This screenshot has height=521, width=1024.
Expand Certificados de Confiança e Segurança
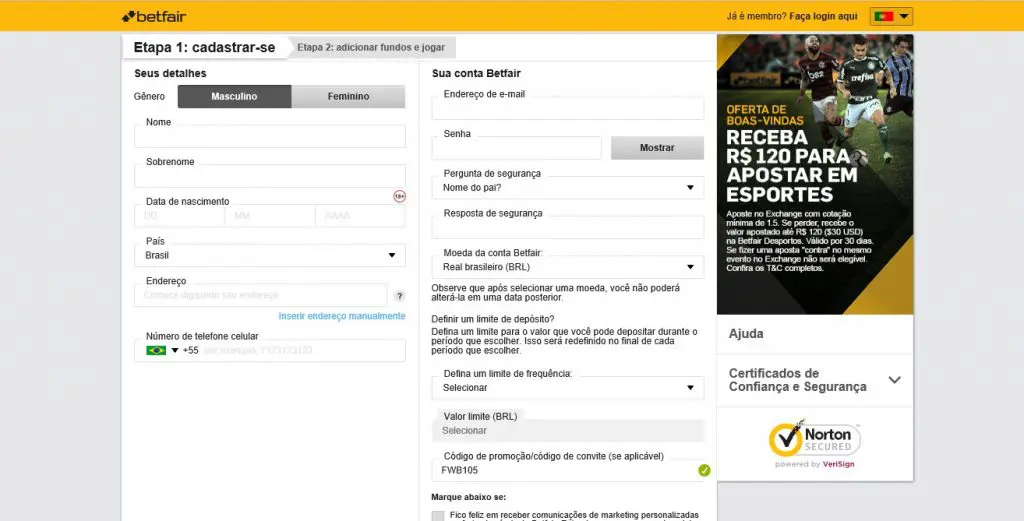pos(815,380)
